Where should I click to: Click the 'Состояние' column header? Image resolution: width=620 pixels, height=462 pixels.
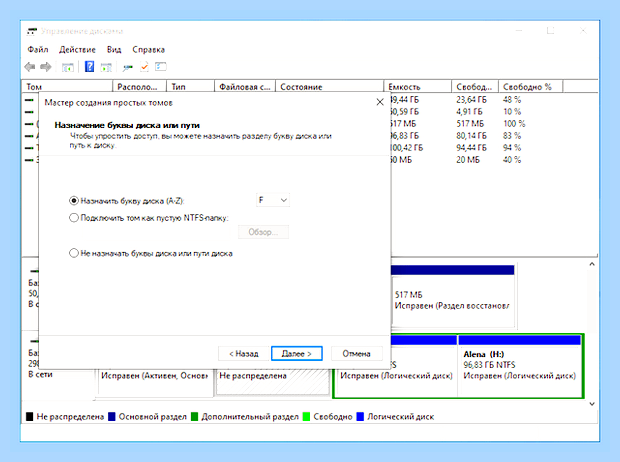(329, 87)
